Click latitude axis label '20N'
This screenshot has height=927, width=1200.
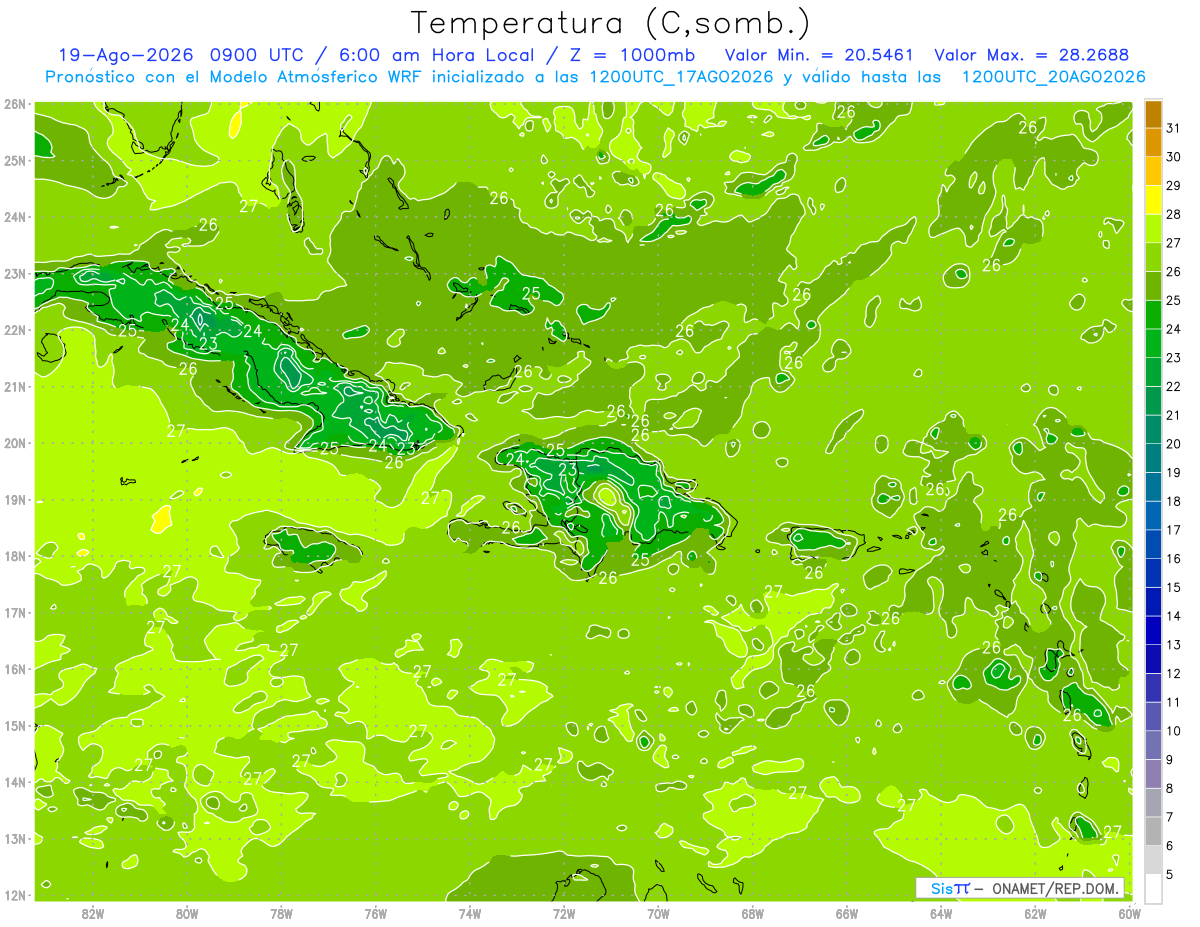click(x=15, y=443)
